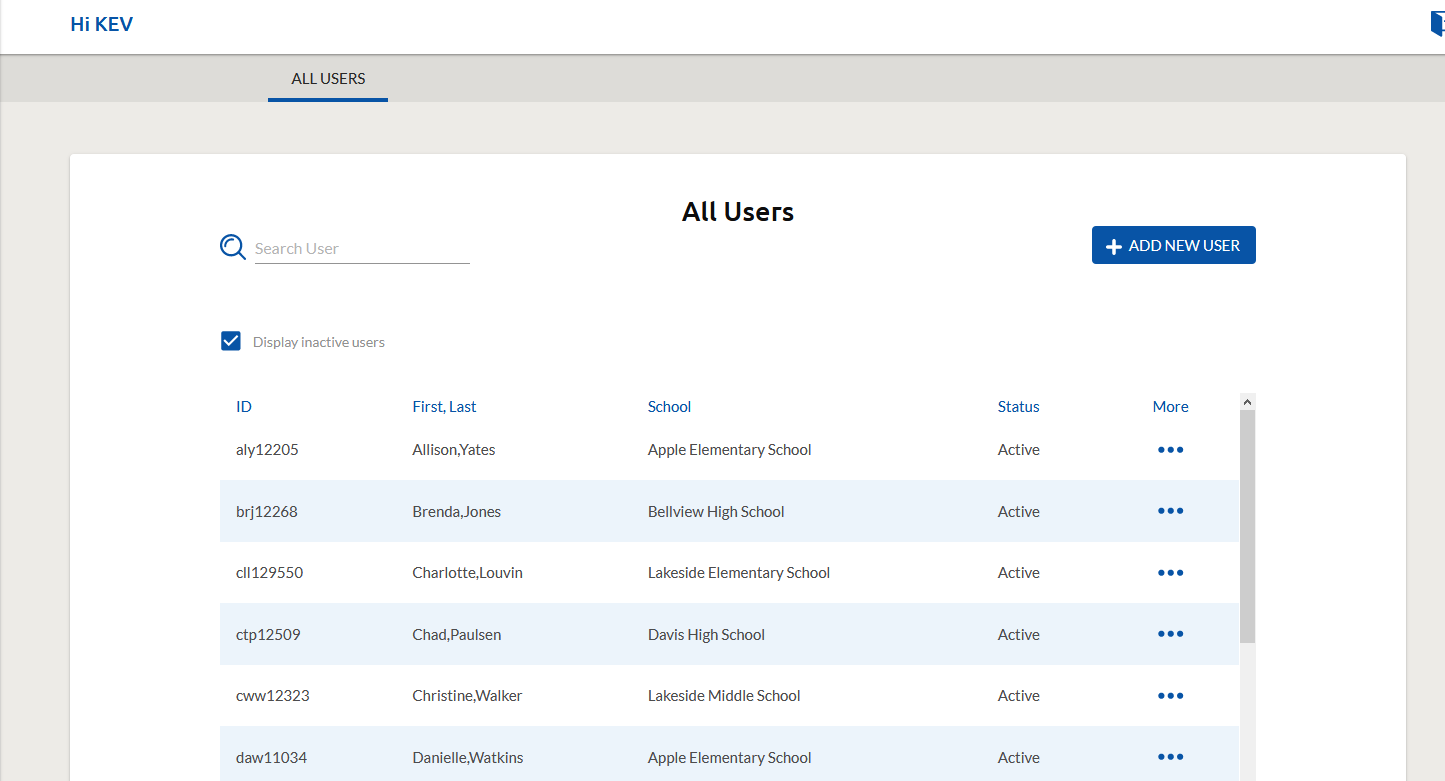Open more options for Allison Yates
Screen dimensions: 1445x781
(x=1170, y=450)
